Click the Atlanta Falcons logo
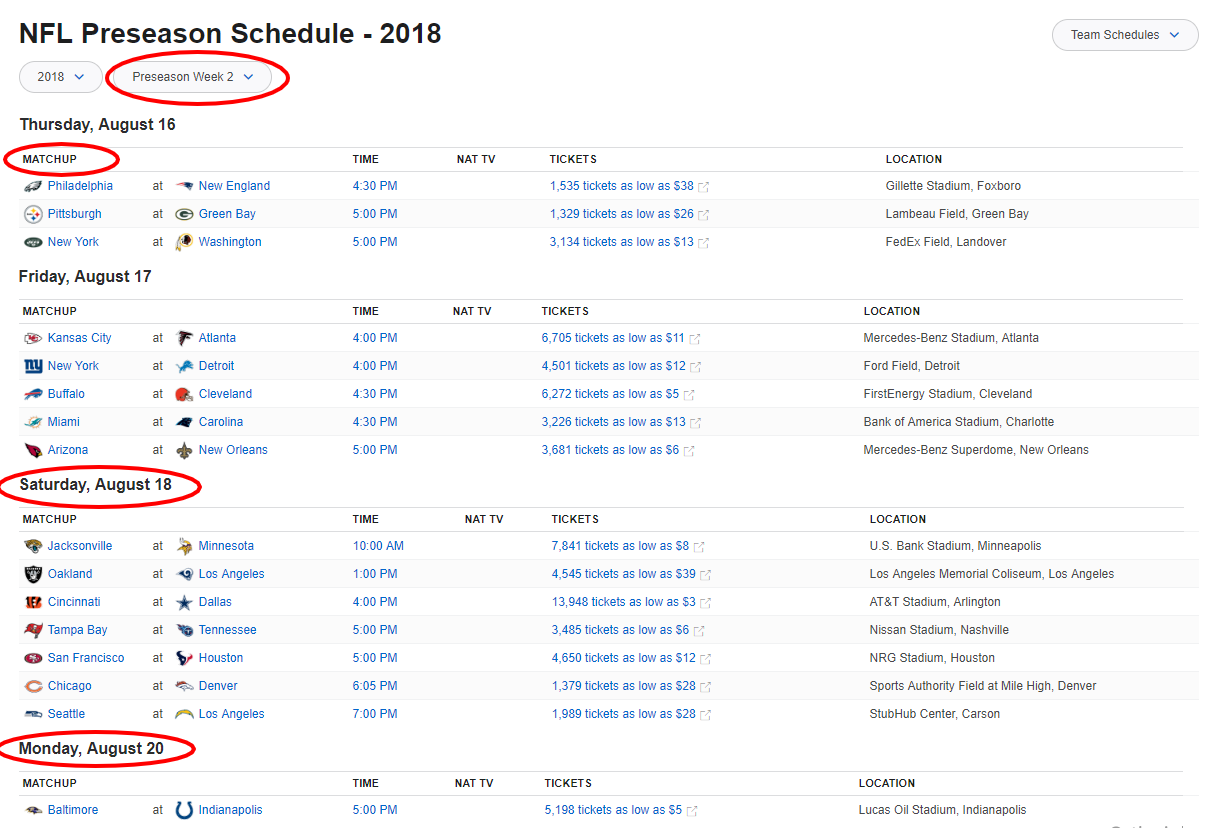1209x828 pixels. [184, 338]
